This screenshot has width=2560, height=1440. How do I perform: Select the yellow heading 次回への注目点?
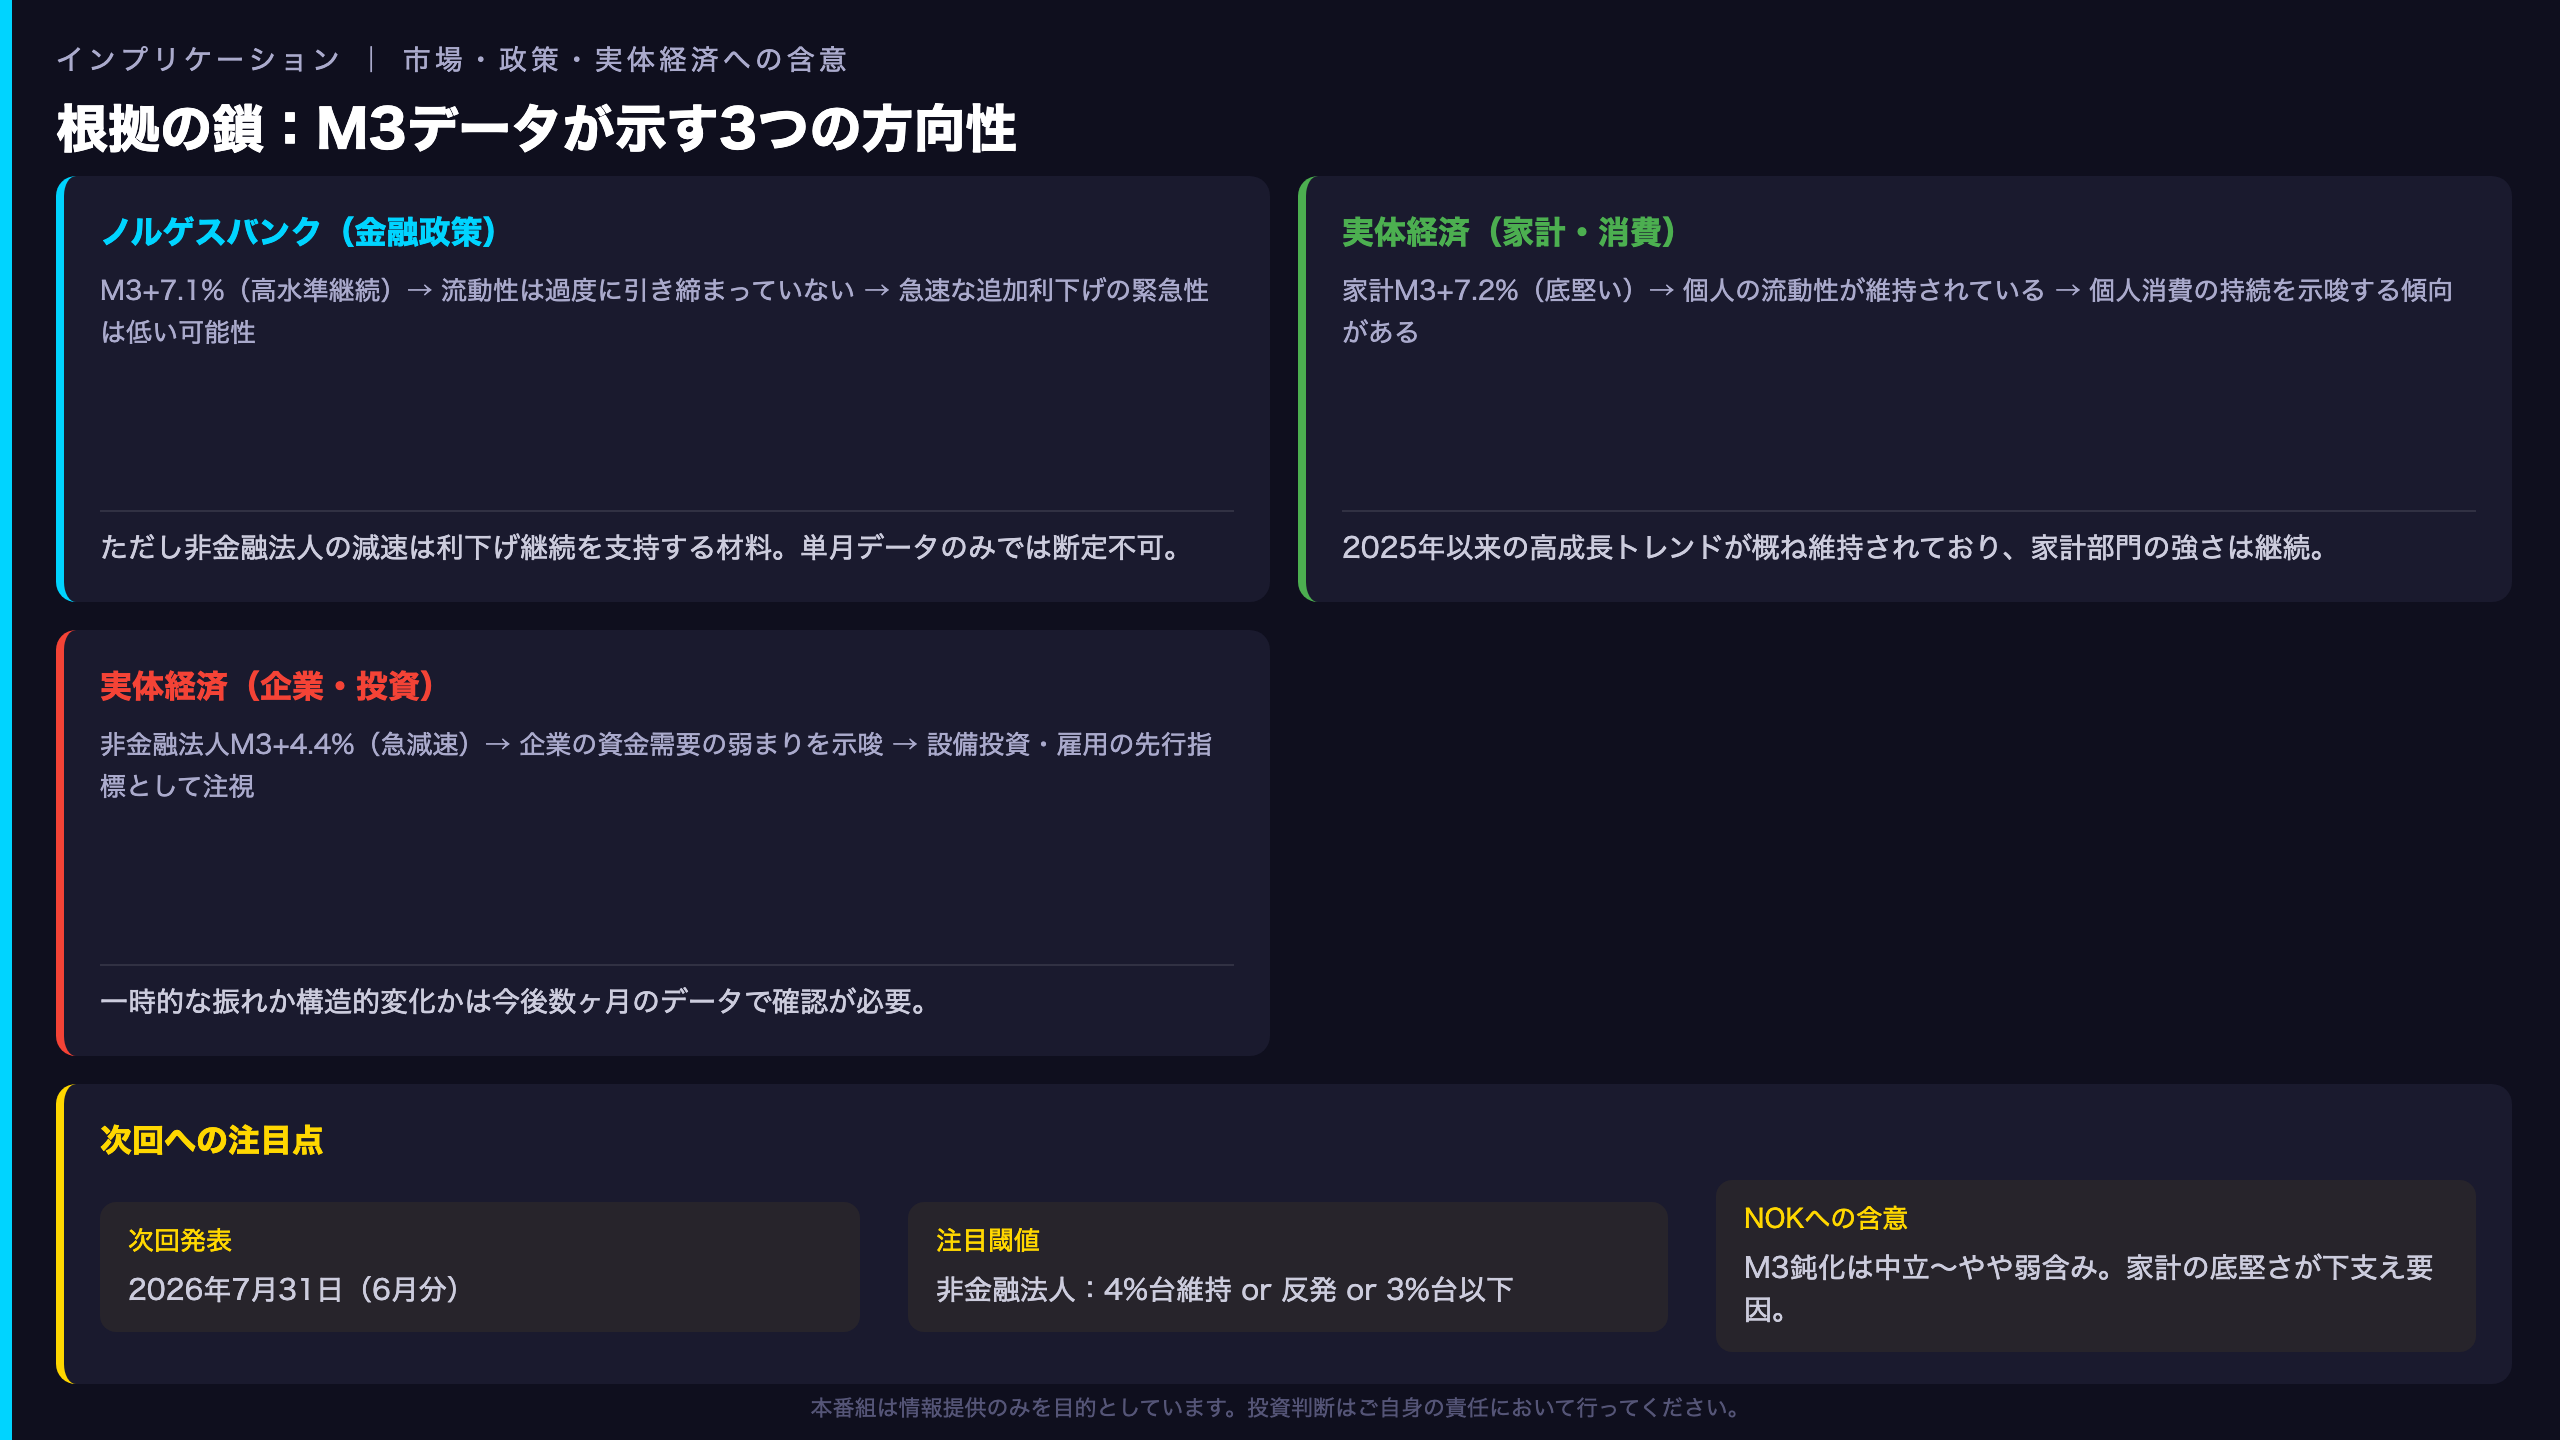211,1140
